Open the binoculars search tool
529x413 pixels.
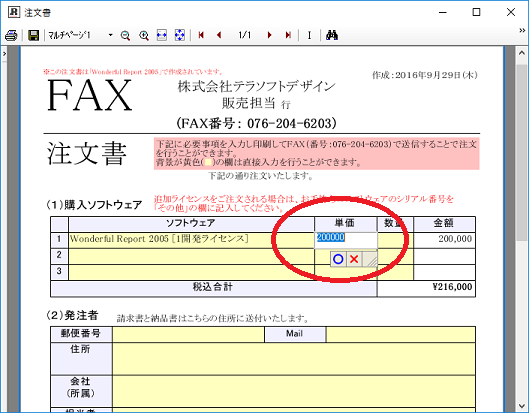[332, 35]
